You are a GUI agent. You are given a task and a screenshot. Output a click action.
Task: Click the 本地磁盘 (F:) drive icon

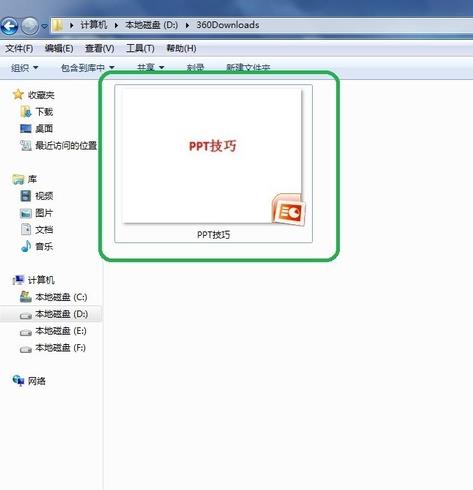(26, 349)
